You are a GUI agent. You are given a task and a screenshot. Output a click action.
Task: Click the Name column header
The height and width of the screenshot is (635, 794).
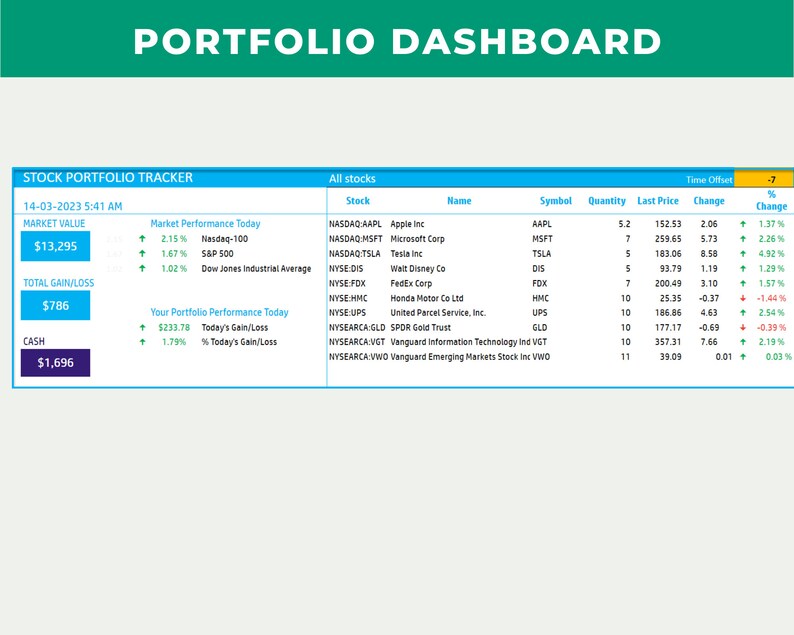[459, 201]
